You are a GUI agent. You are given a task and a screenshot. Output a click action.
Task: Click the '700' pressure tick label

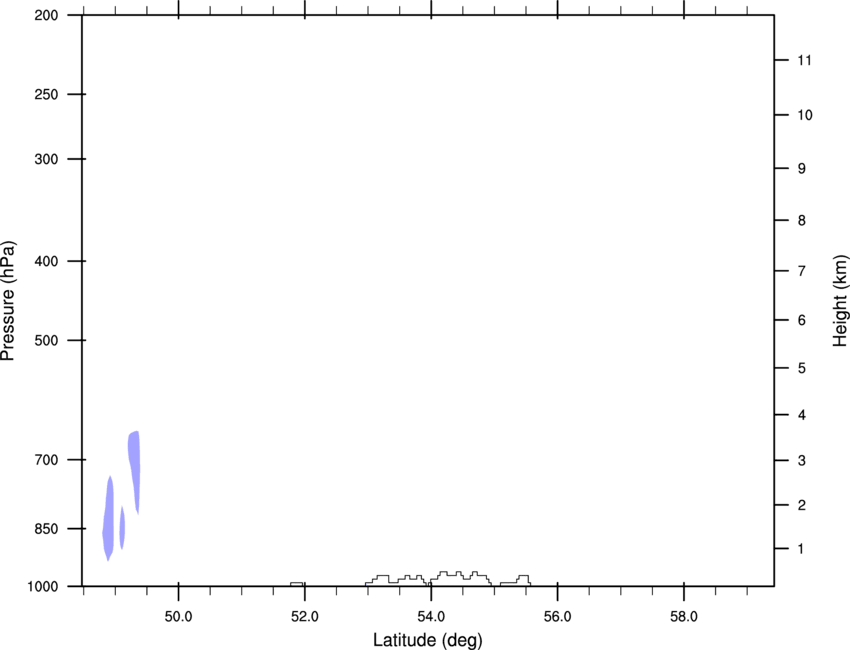pyautogui.click(x=46, y=460)
